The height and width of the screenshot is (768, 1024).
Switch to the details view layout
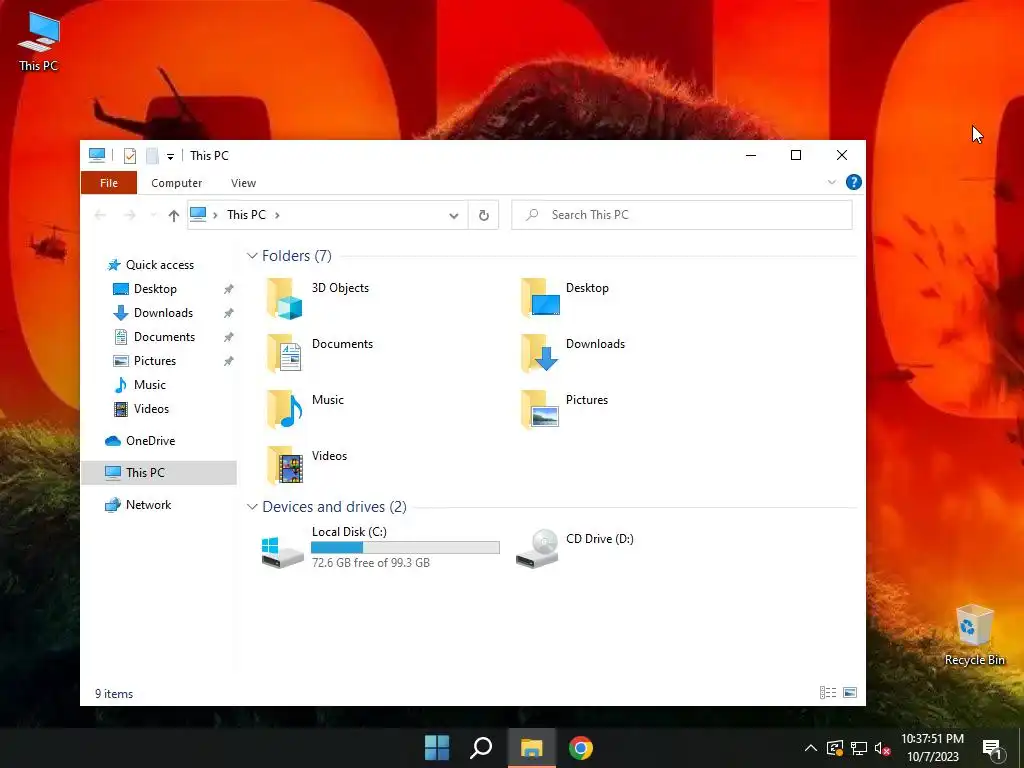coord(828,692)
